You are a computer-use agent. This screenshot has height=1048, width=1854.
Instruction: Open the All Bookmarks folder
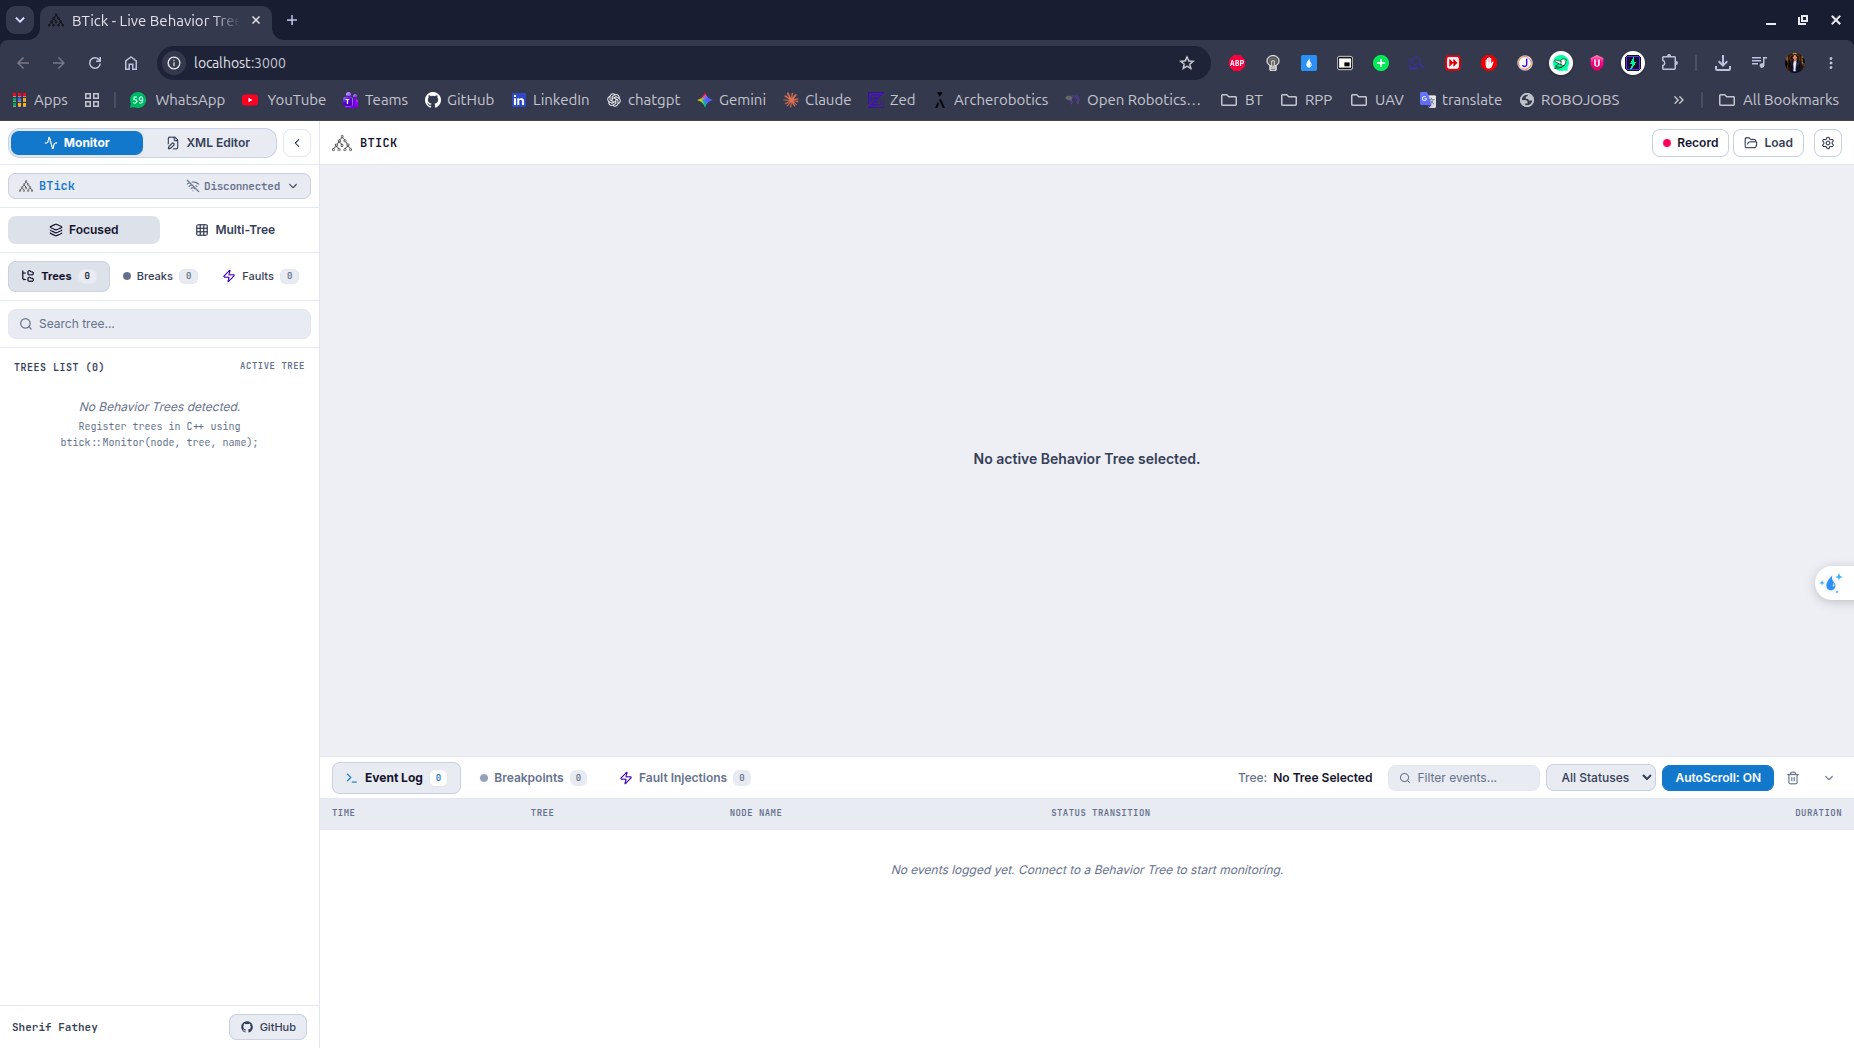coord(1779,100)
